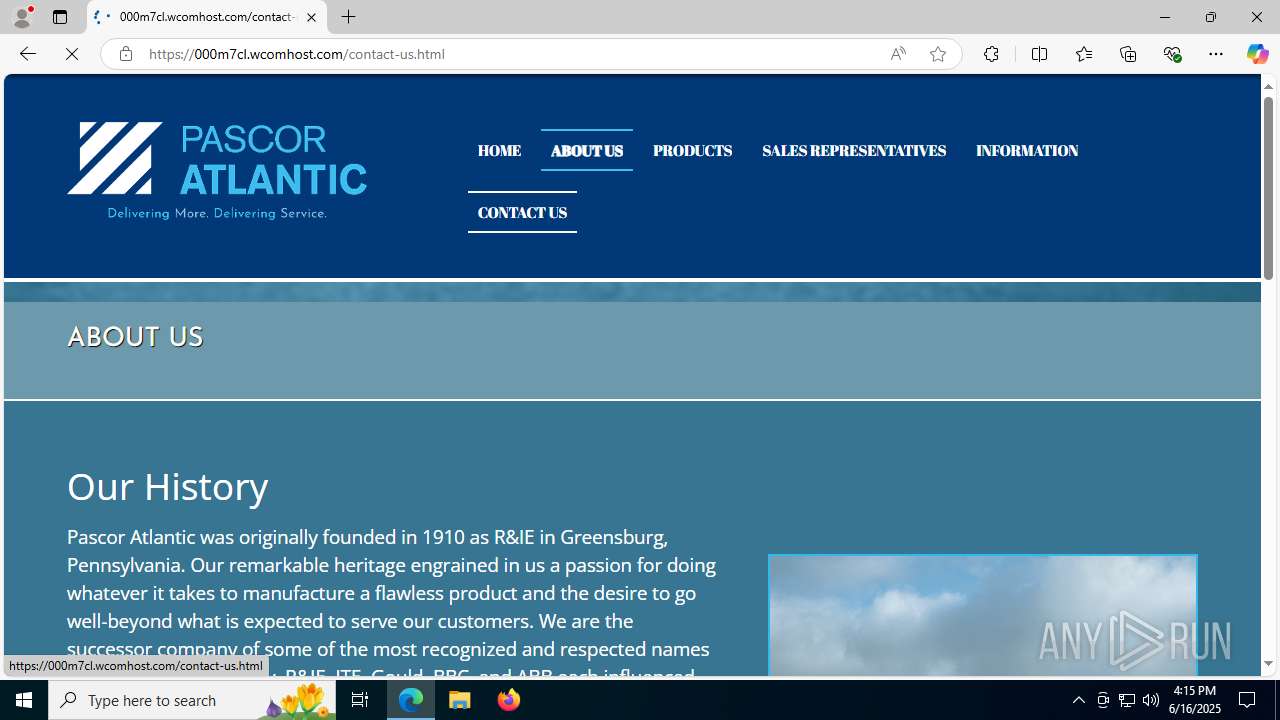
Task: Open the Copilot sidebar
Action: [1257, 54]
